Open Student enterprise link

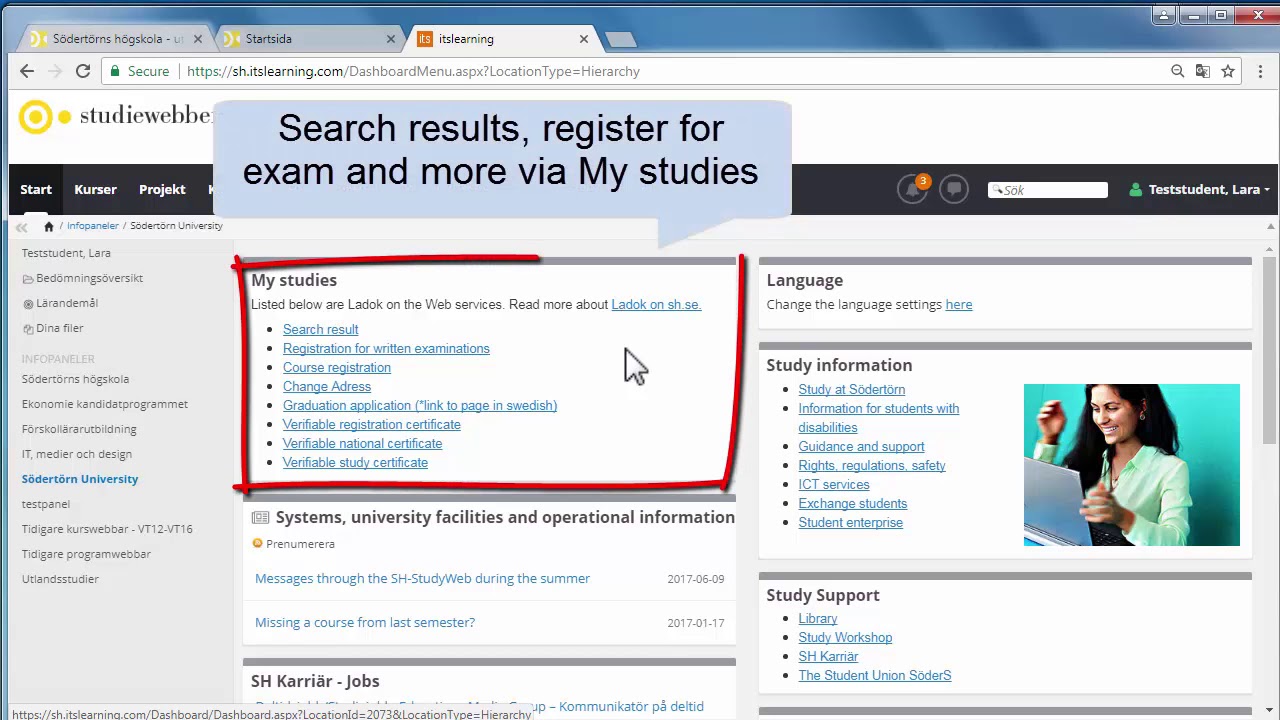(x=850, y=522)
